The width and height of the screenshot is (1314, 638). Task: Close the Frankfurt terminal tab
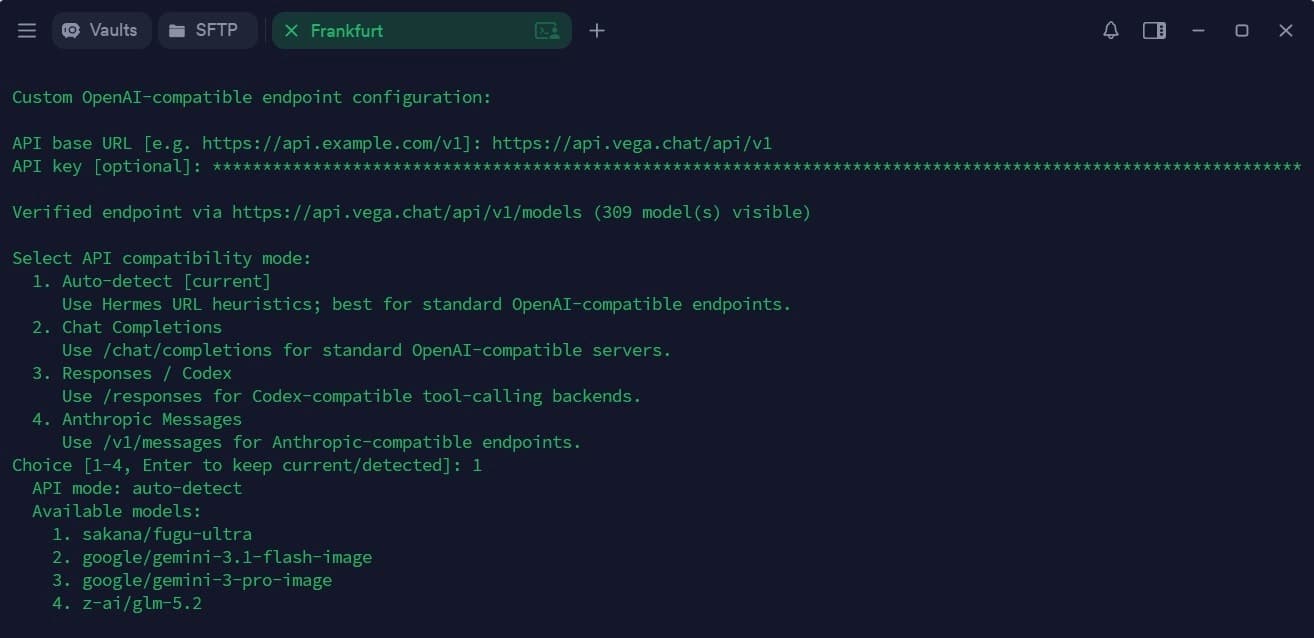(x=291, y=31)
